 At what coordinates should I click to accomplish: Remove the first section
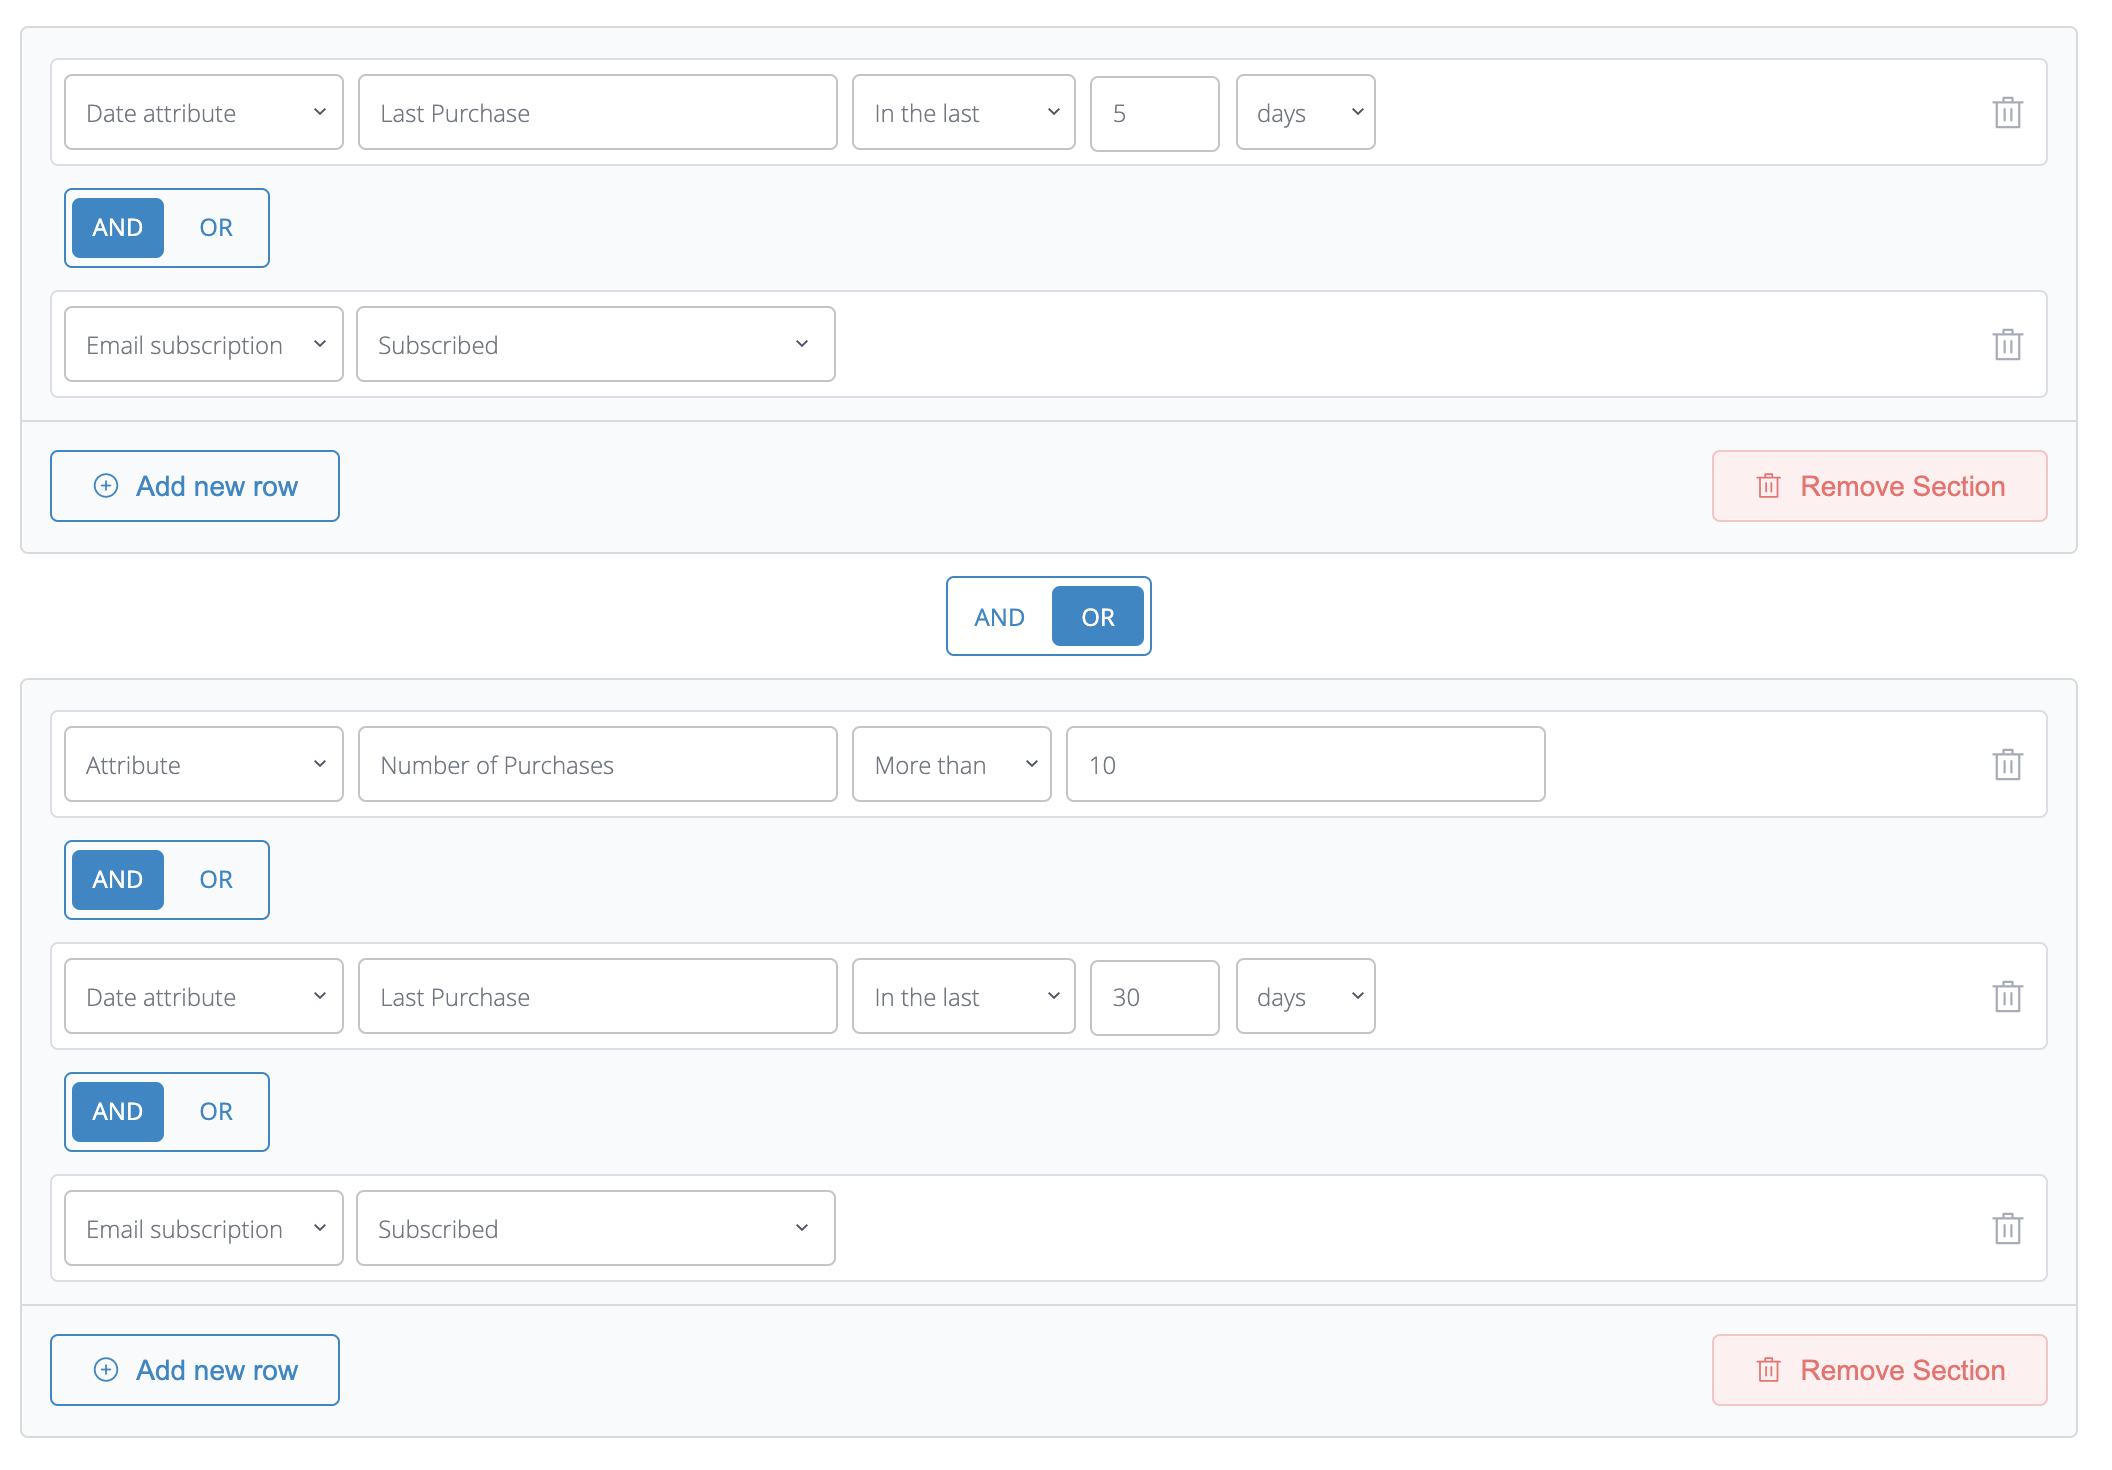(x=1879, y=486)
